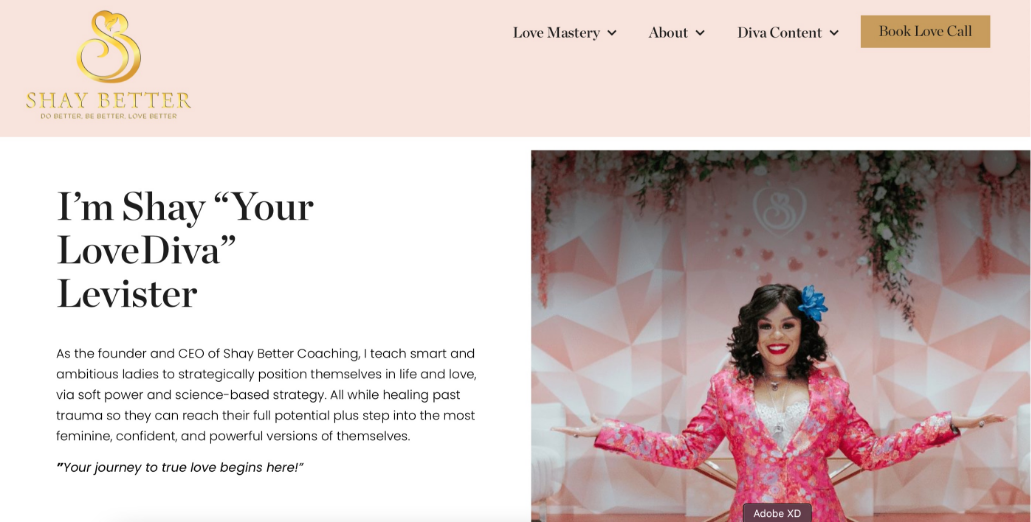Viewport: 1031px width, 522px height.
Task: Click the heart-shaped SB emblem on the backdrop
Action: pos(779,210)
